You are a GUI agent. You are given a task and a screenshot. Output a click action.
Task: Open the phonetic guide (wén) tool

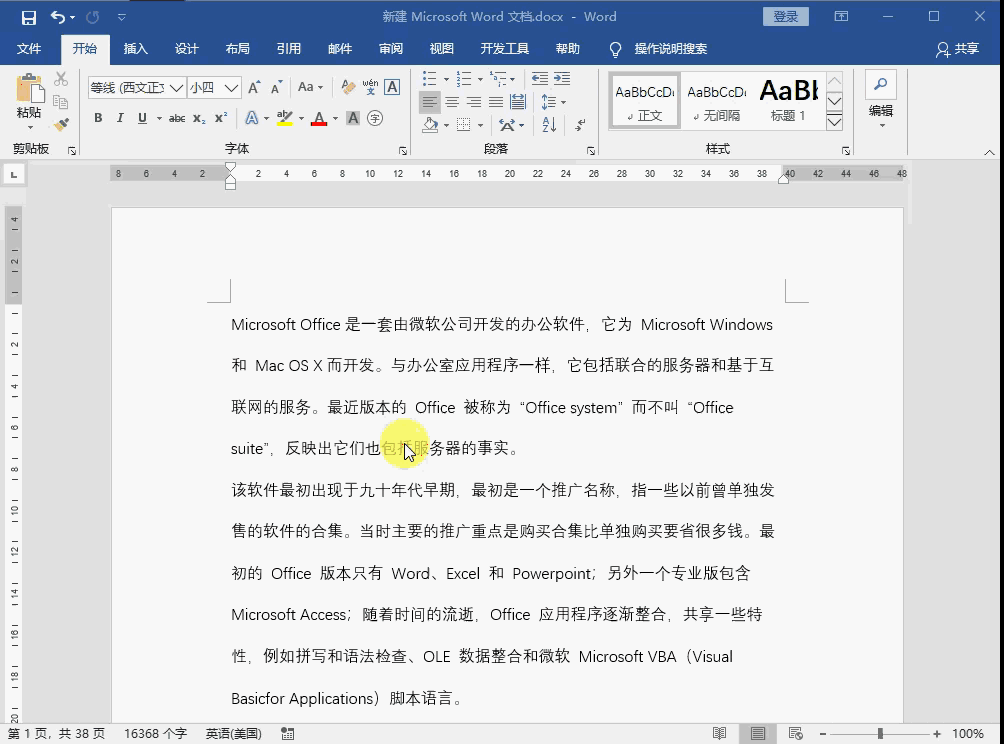(x=370, y=87)
